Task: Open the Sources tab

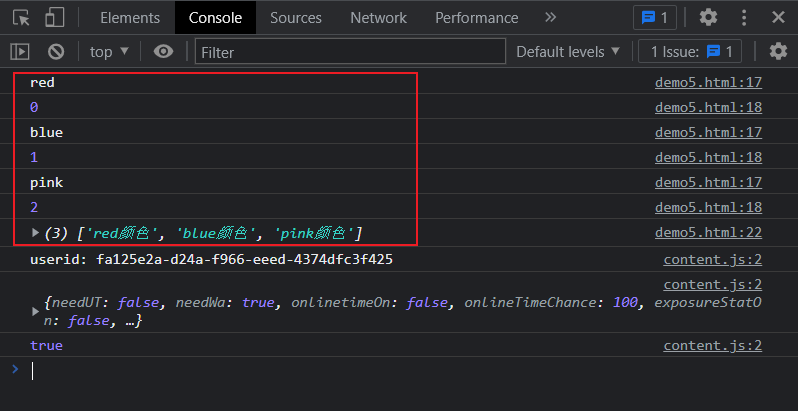Action: pyautogui.click(x=295, y=17)
